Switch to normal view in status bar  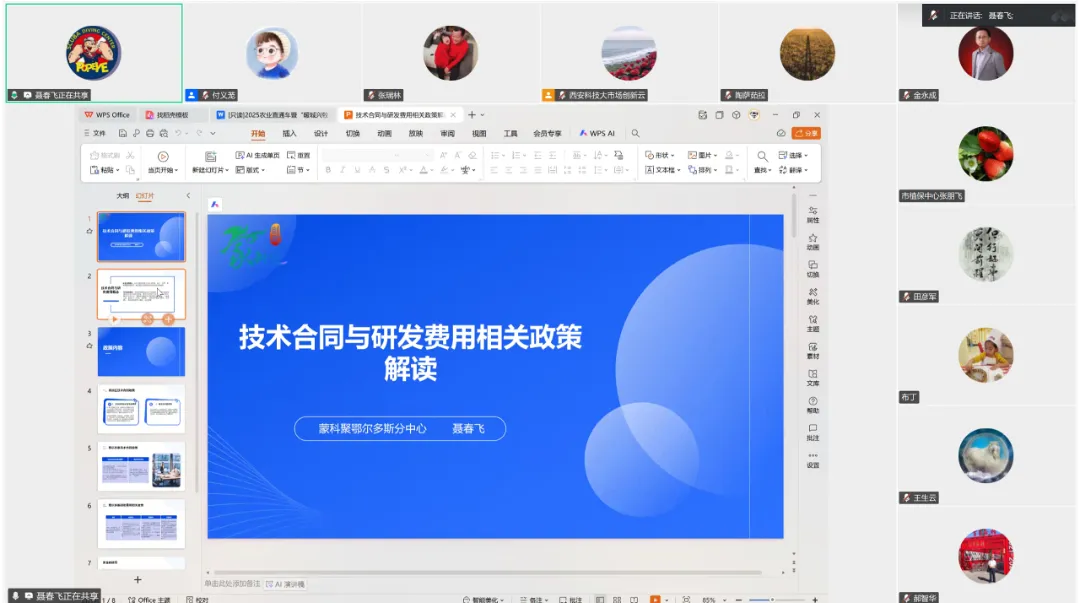600,600
